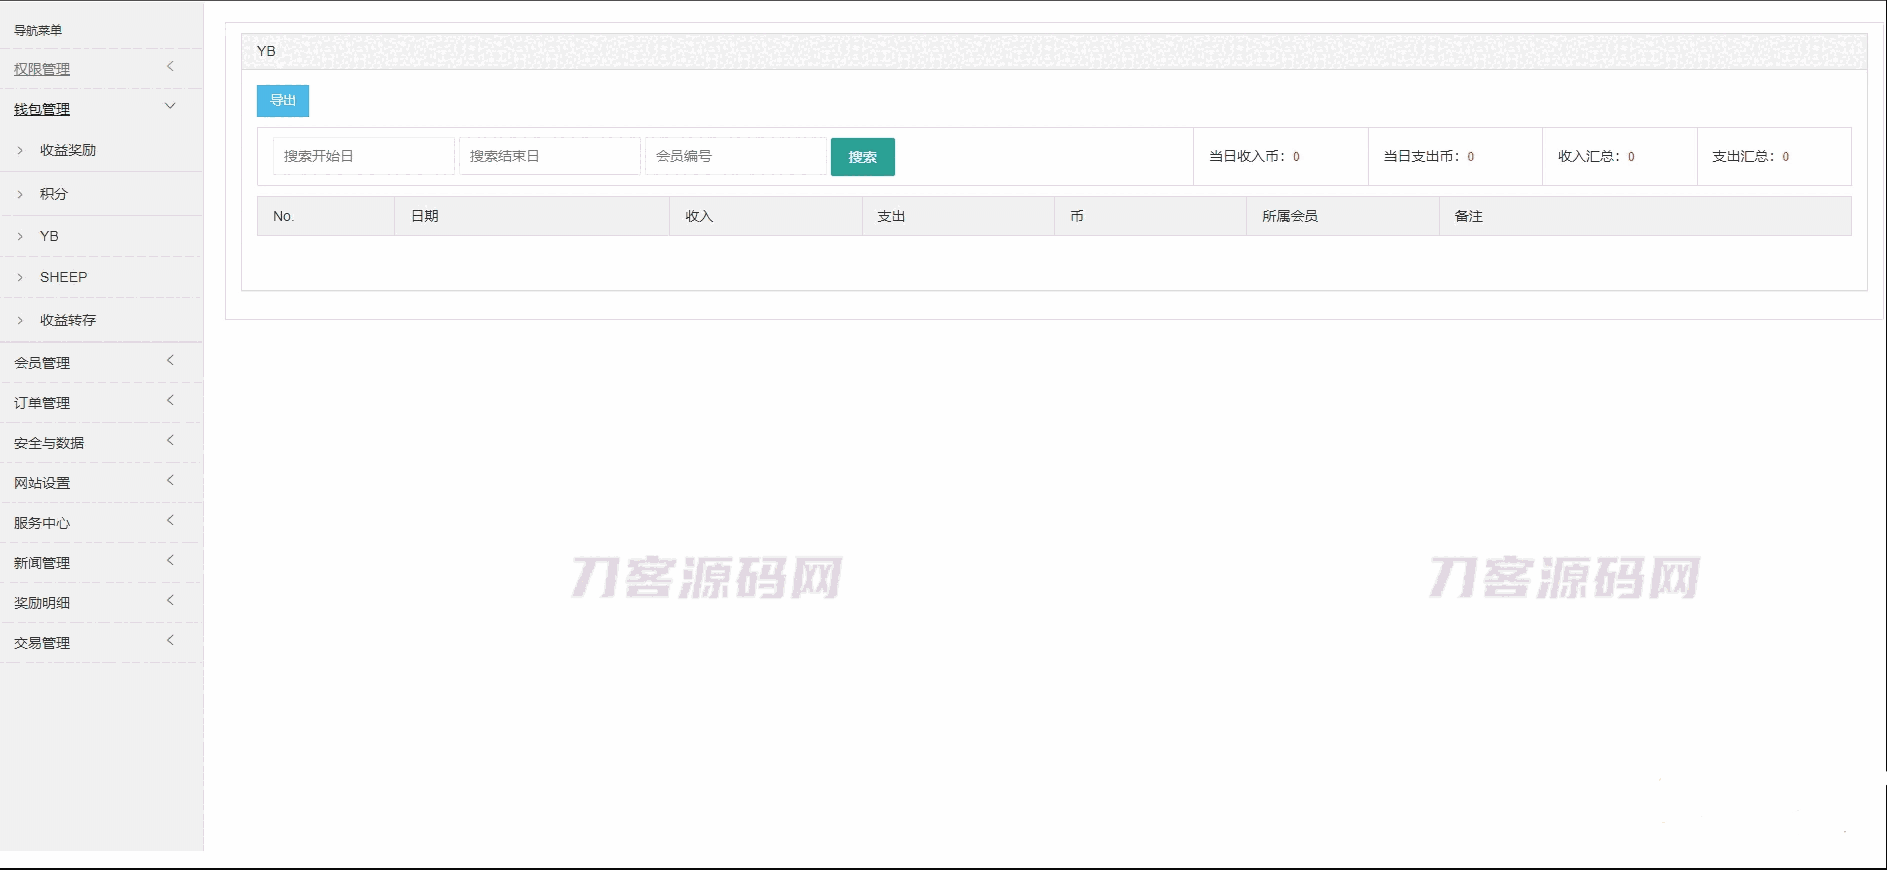
Task: Open the 安全与数据 chevron icon
Action: 170,440
